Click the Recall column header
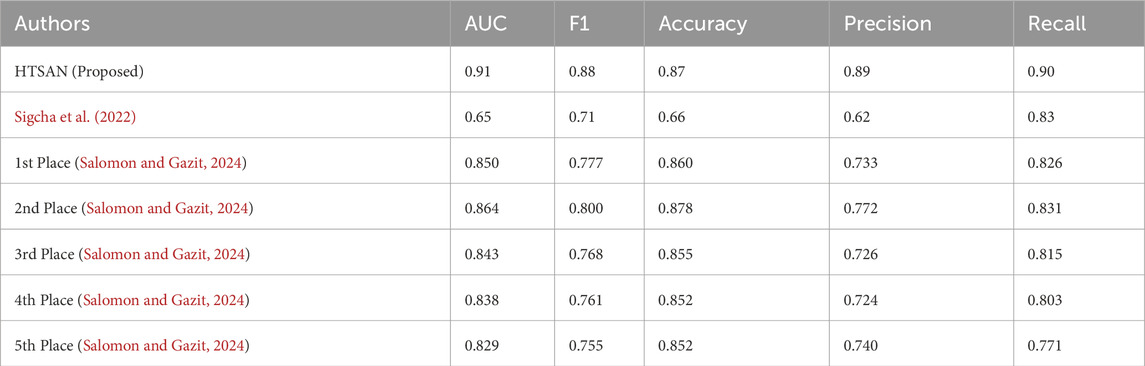This screenshot has width=1145, height=366. 1057,24
